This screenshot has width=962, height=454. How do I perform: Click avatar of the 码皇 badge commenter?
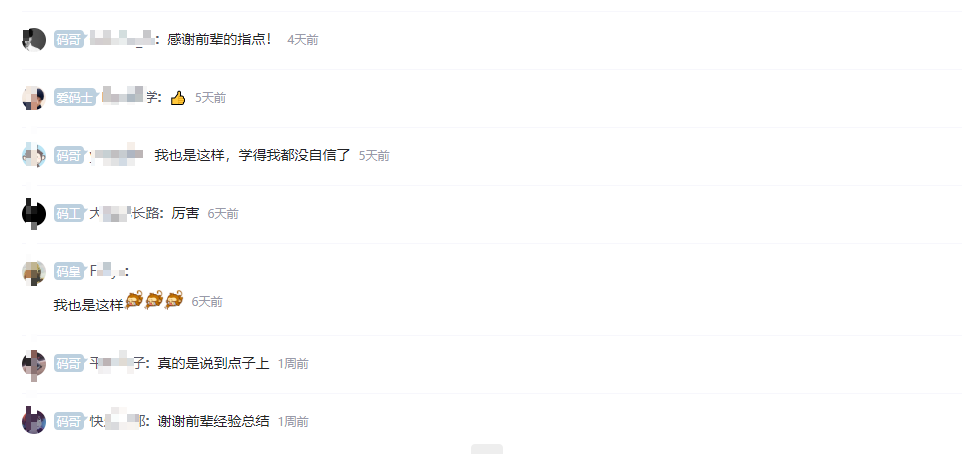(x=34, y=272)
